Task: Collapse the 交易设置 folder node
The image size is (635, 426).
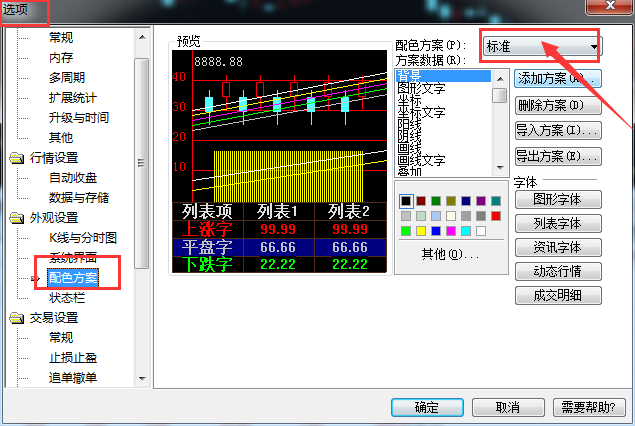Action: [17, 318]
